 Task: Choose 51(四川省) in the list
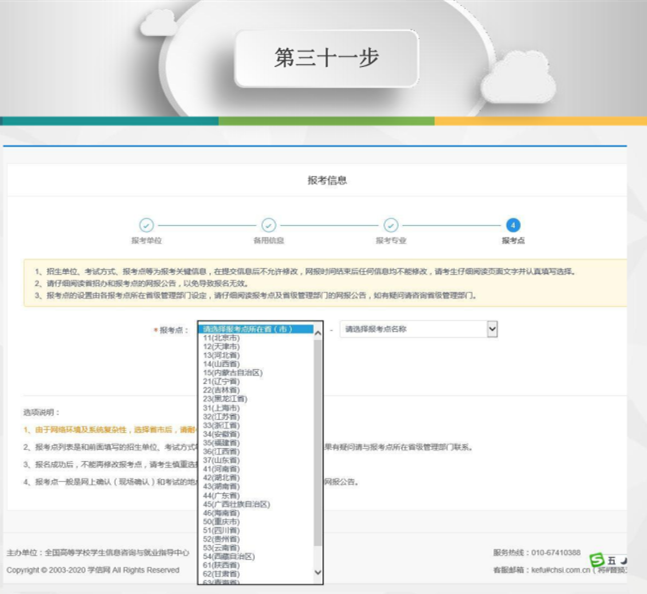tap(221, 530)
